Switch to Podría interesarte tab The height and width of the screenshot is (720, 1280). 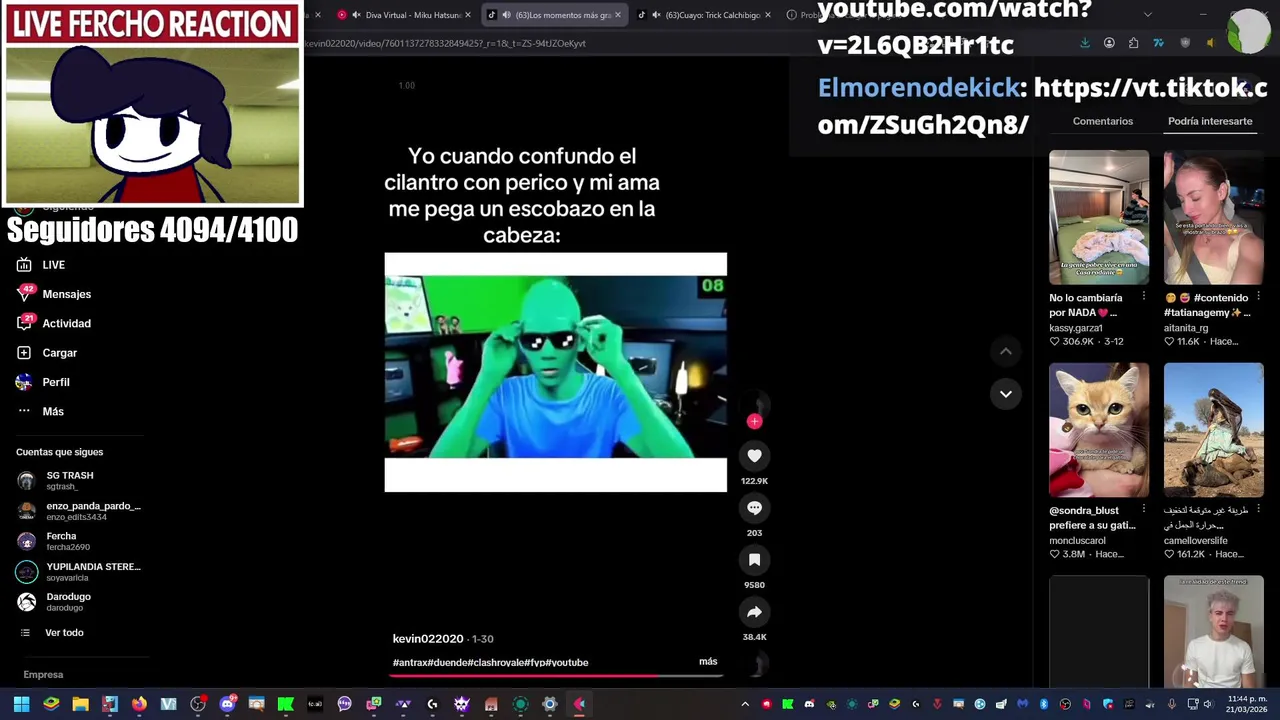click(1210, 121)
